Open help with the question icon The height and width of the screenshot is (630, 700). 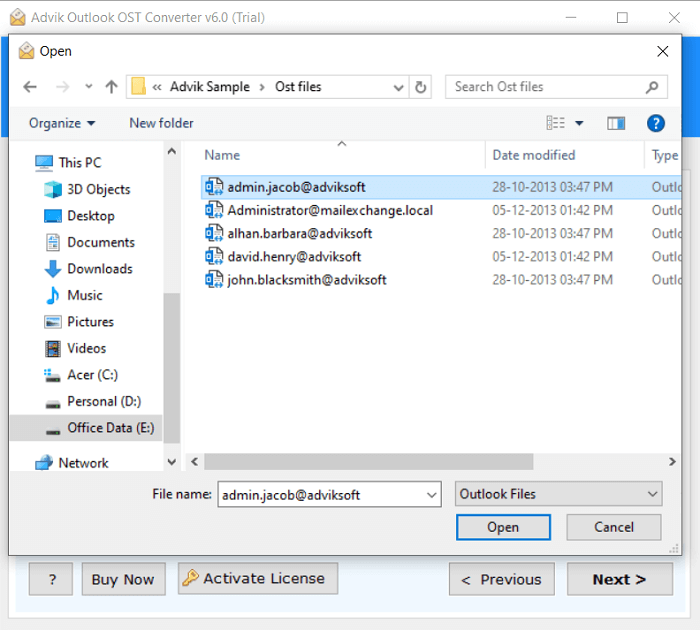656,123
